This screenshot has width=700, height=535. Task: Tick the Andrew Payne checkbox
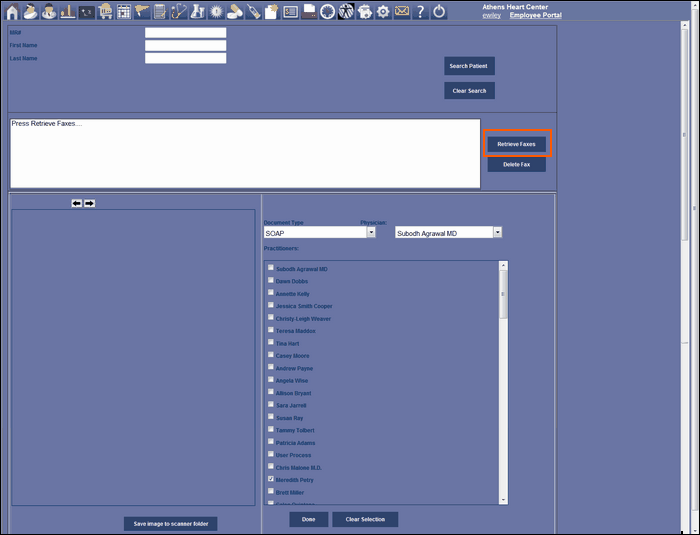tap(271, 369)
